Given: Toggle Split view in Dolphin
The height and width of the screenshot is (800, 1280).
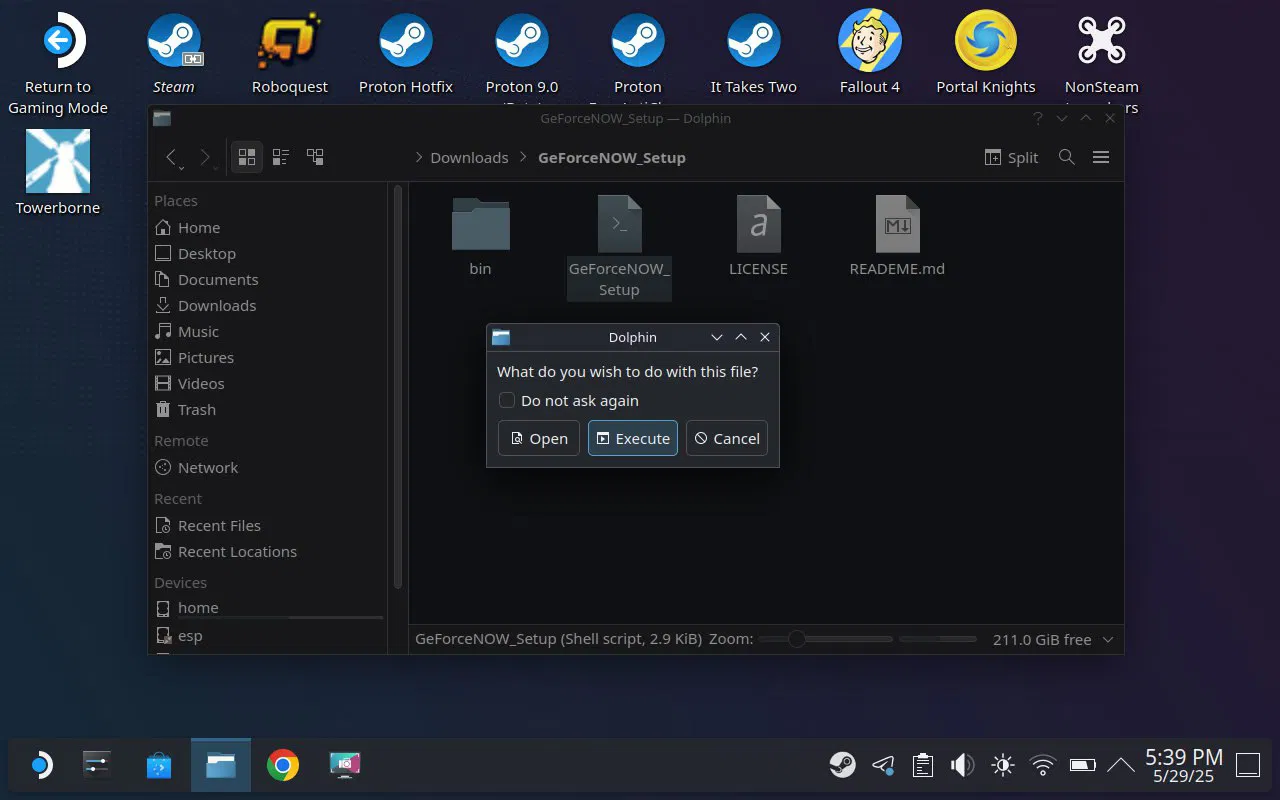Looking at the screenshot, I should (1011, 157).
